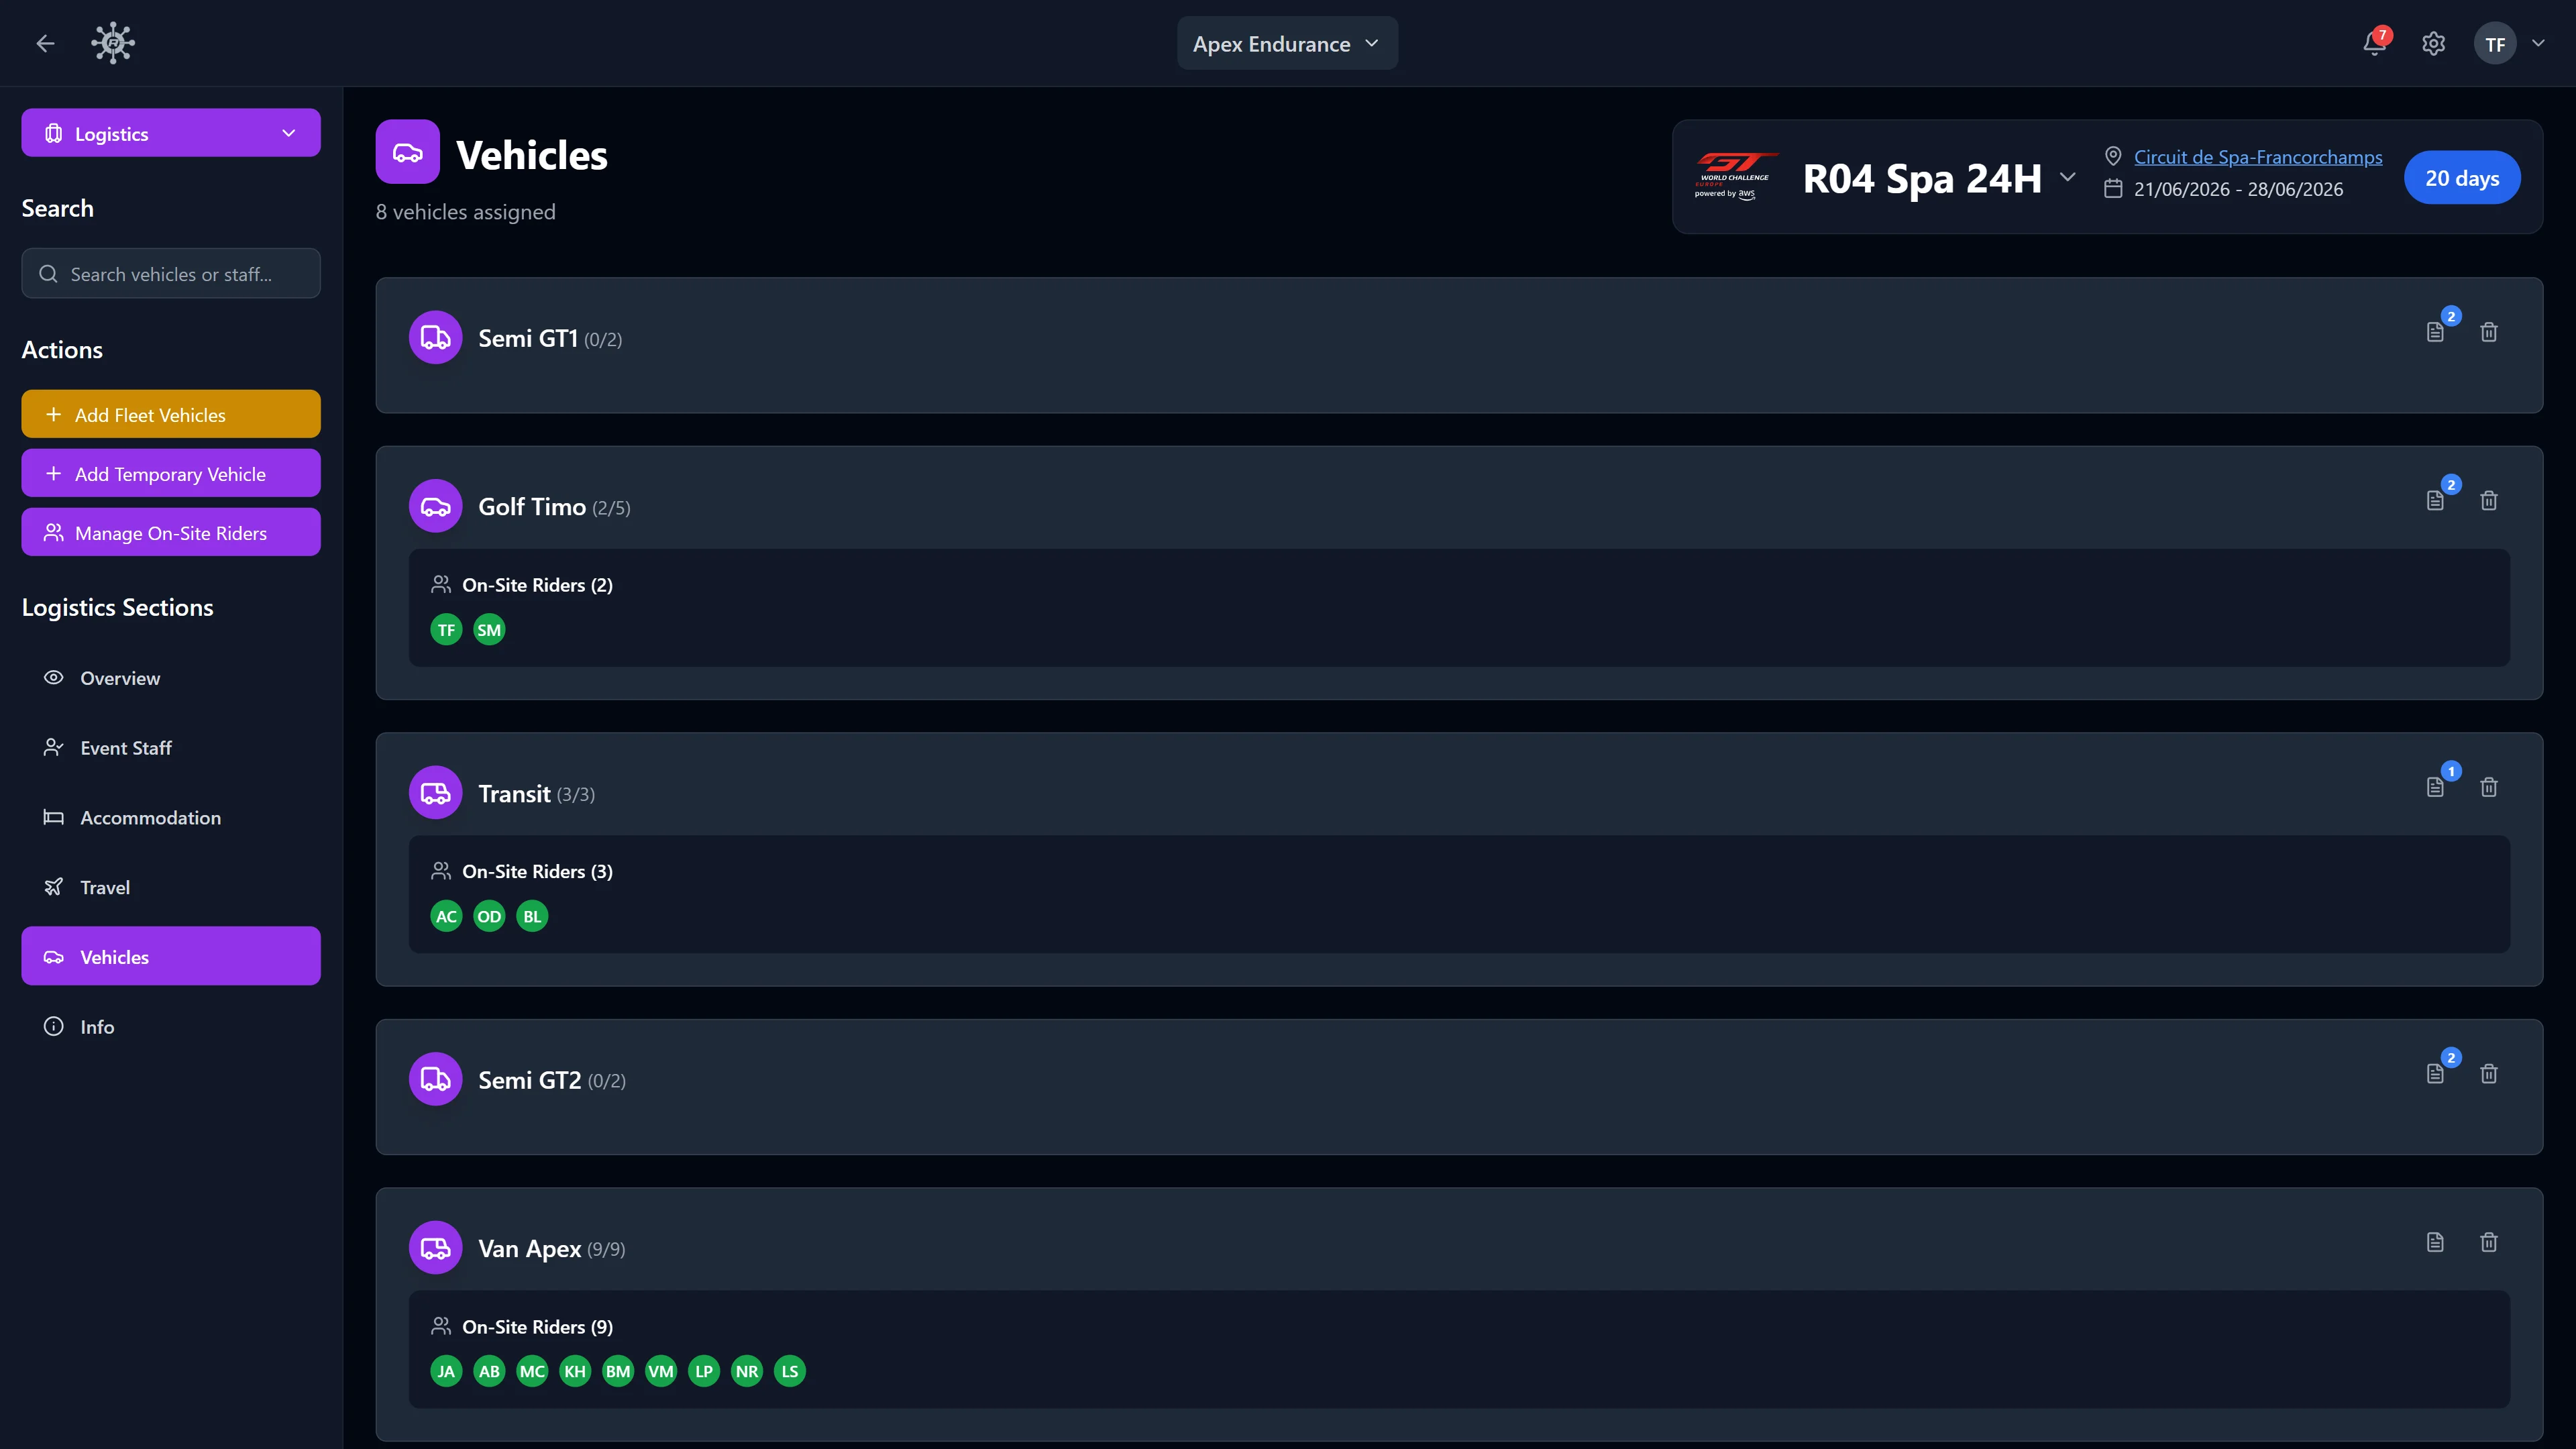Open notes for Semi GT1
Screen dimensions: 2576x1449
(x=2435, y=332)
